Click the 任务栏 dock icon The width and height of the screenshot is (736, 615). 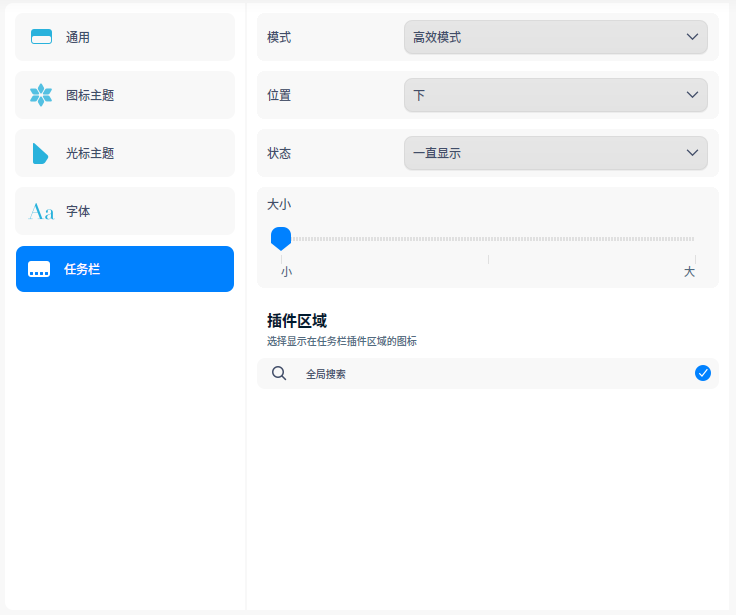pyautogui.click(x=39, y=269)
